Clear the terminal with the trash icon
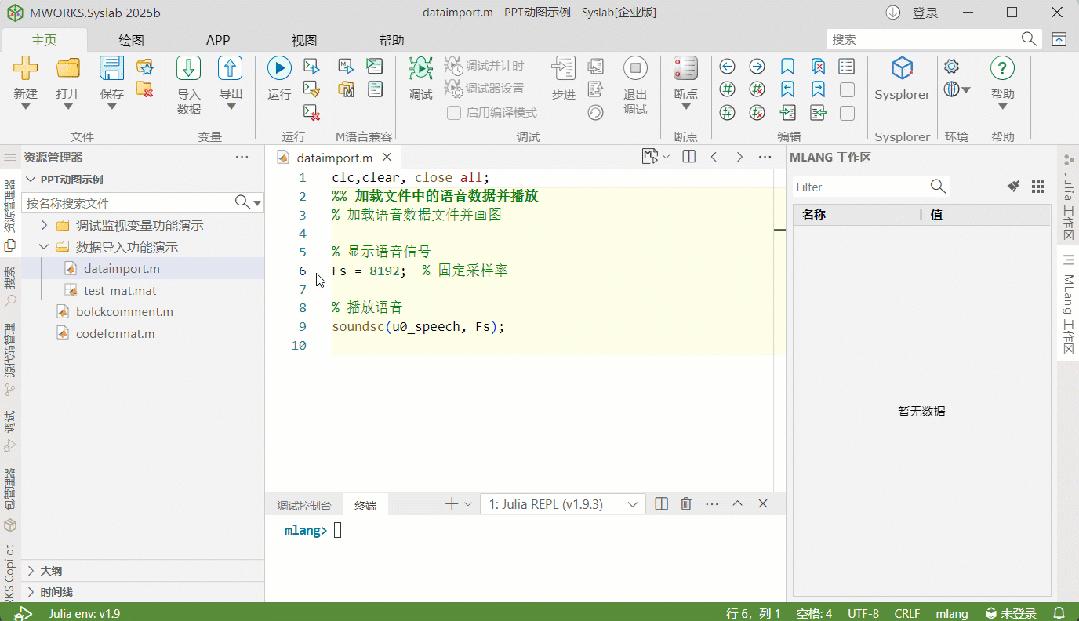This screenshot has height=621, width=1079. coord(685,504)
